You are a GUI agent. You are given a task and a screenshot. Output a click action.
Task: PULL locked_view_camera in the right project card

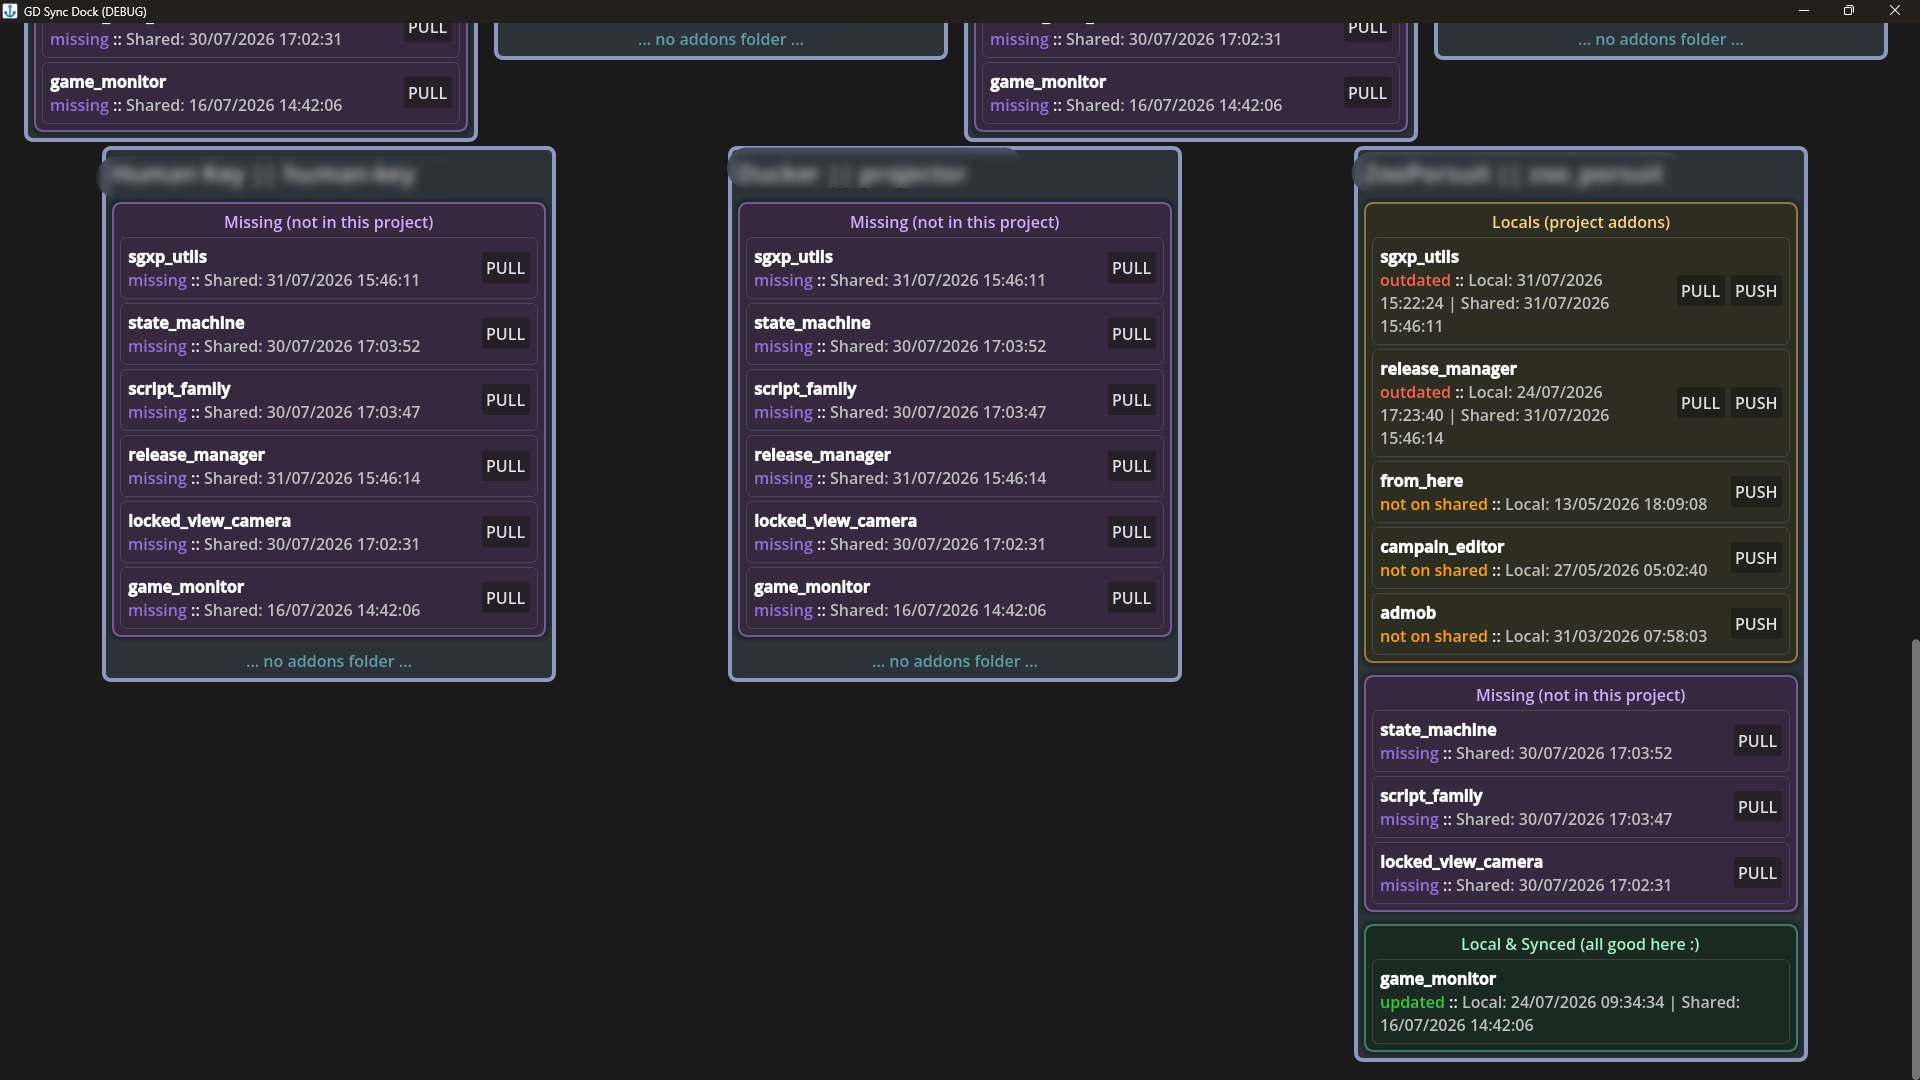(x=1757, y=873)
